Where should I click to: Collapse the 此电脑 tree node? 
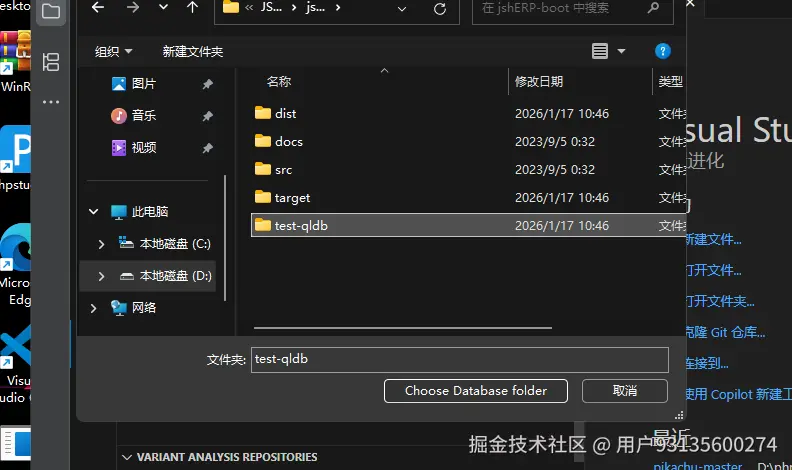click(93, 212)
